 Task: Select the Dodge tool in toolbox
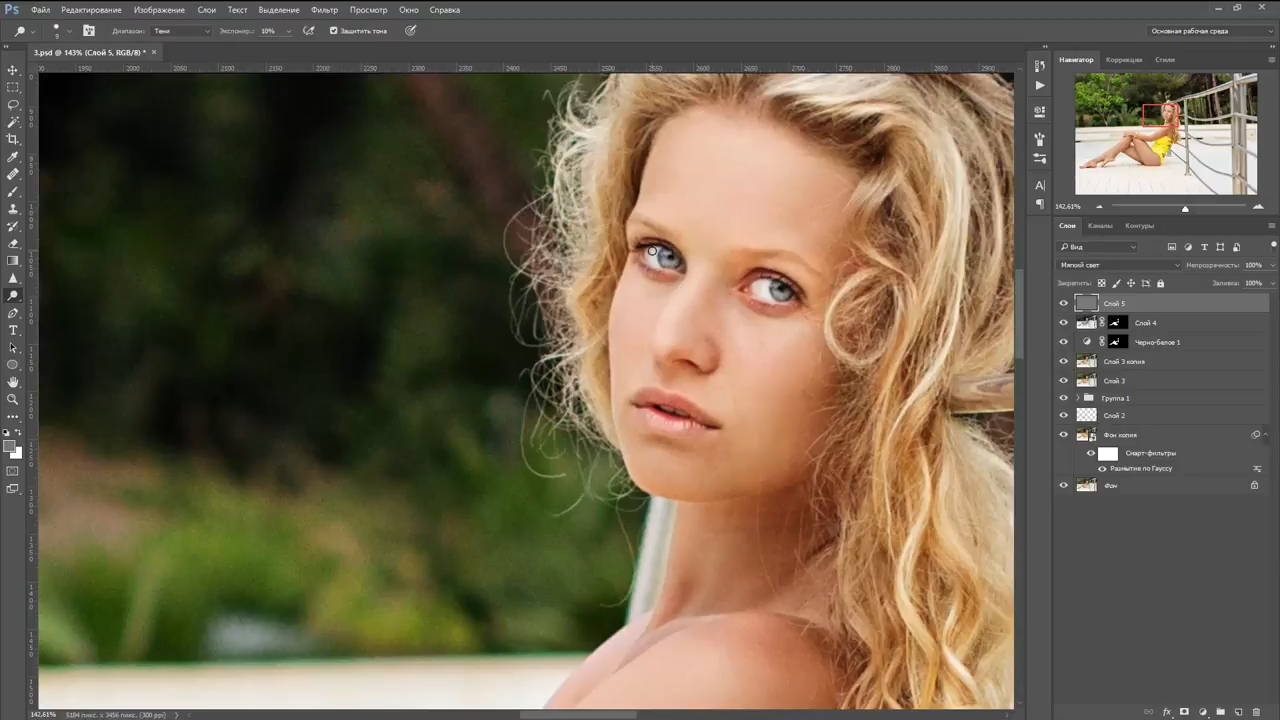click(13, 296)
